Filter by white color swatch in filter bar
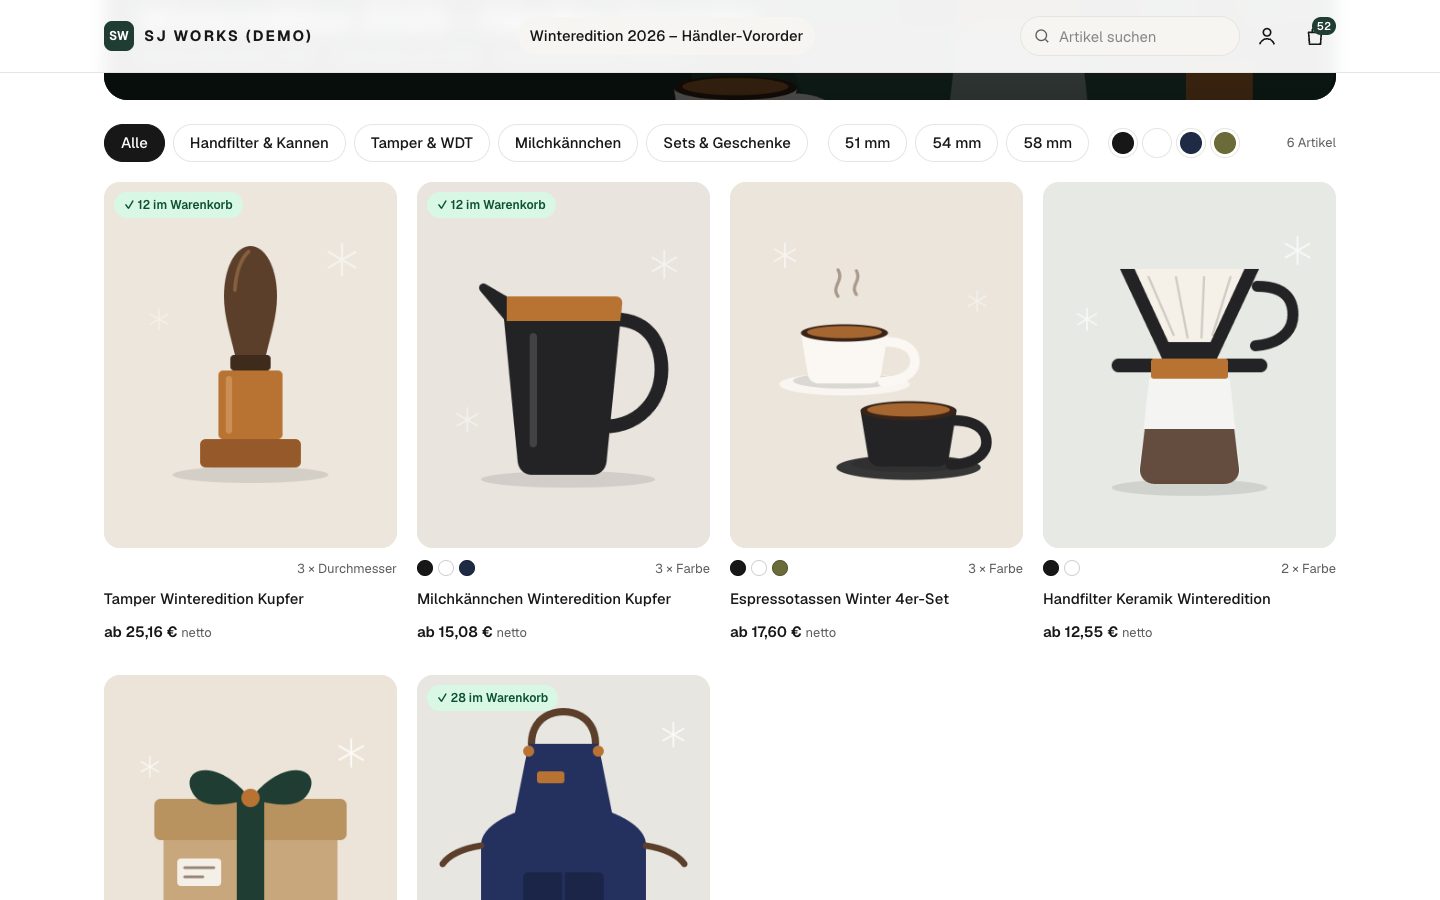Viewport: 1440px width, 900px height. tap(1157, 143)
